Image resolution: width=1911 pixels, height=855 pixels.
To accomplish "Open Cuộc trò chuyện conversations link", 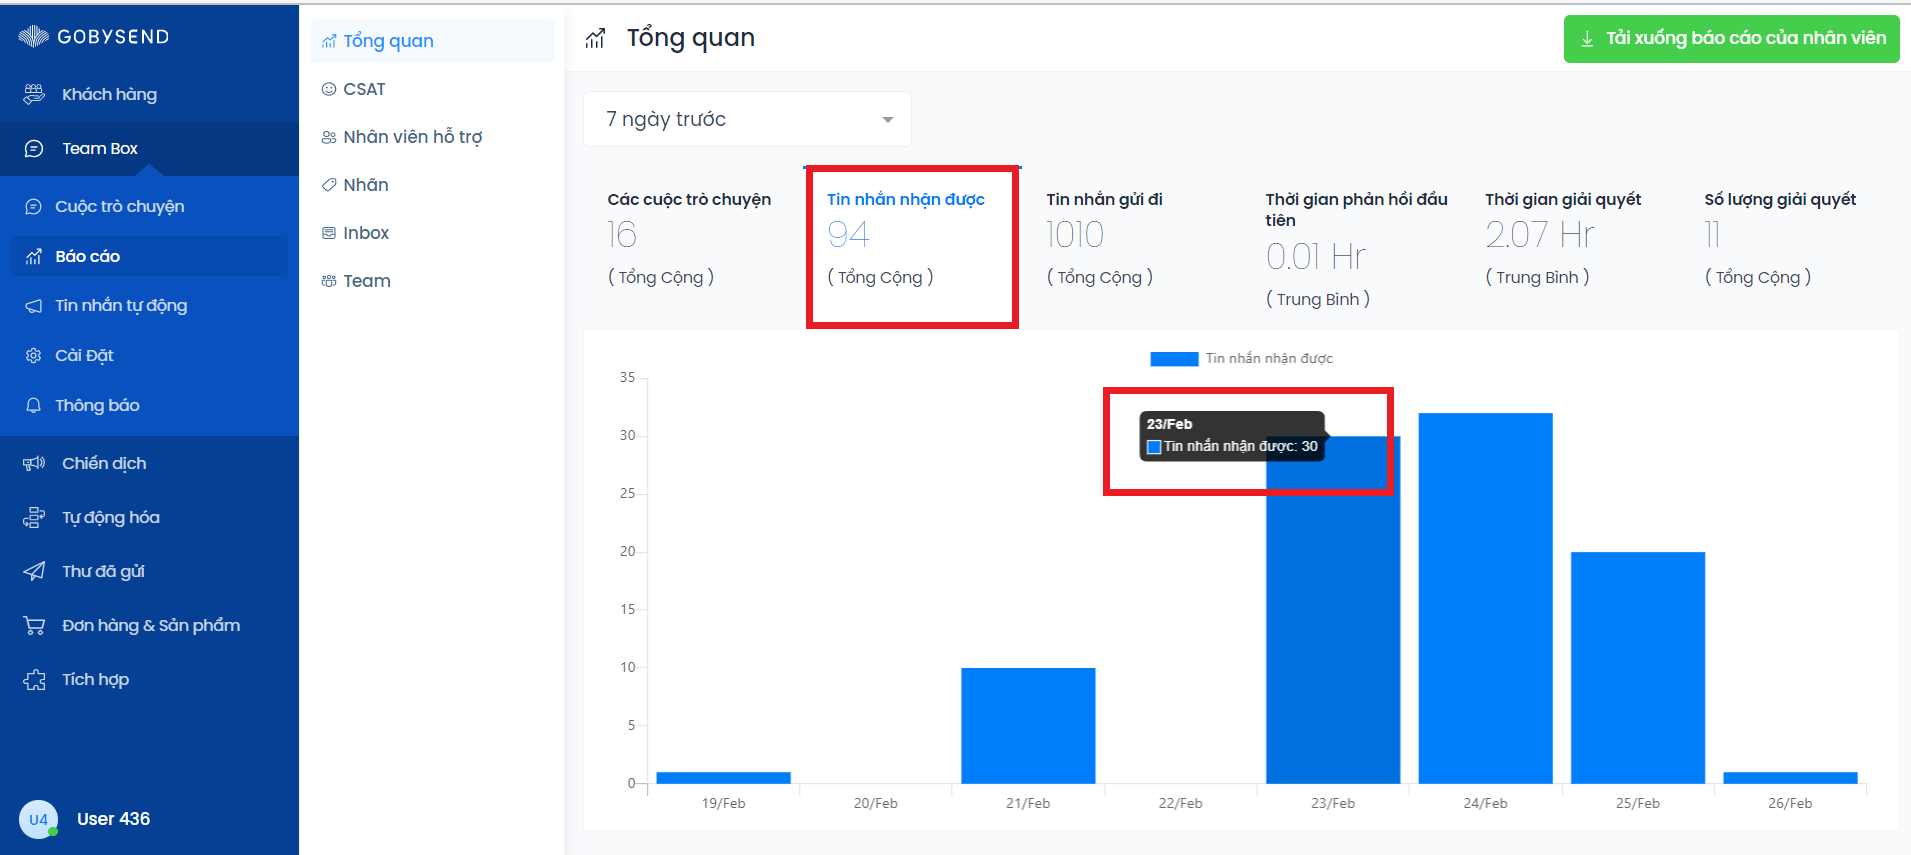I will (119, 206).
